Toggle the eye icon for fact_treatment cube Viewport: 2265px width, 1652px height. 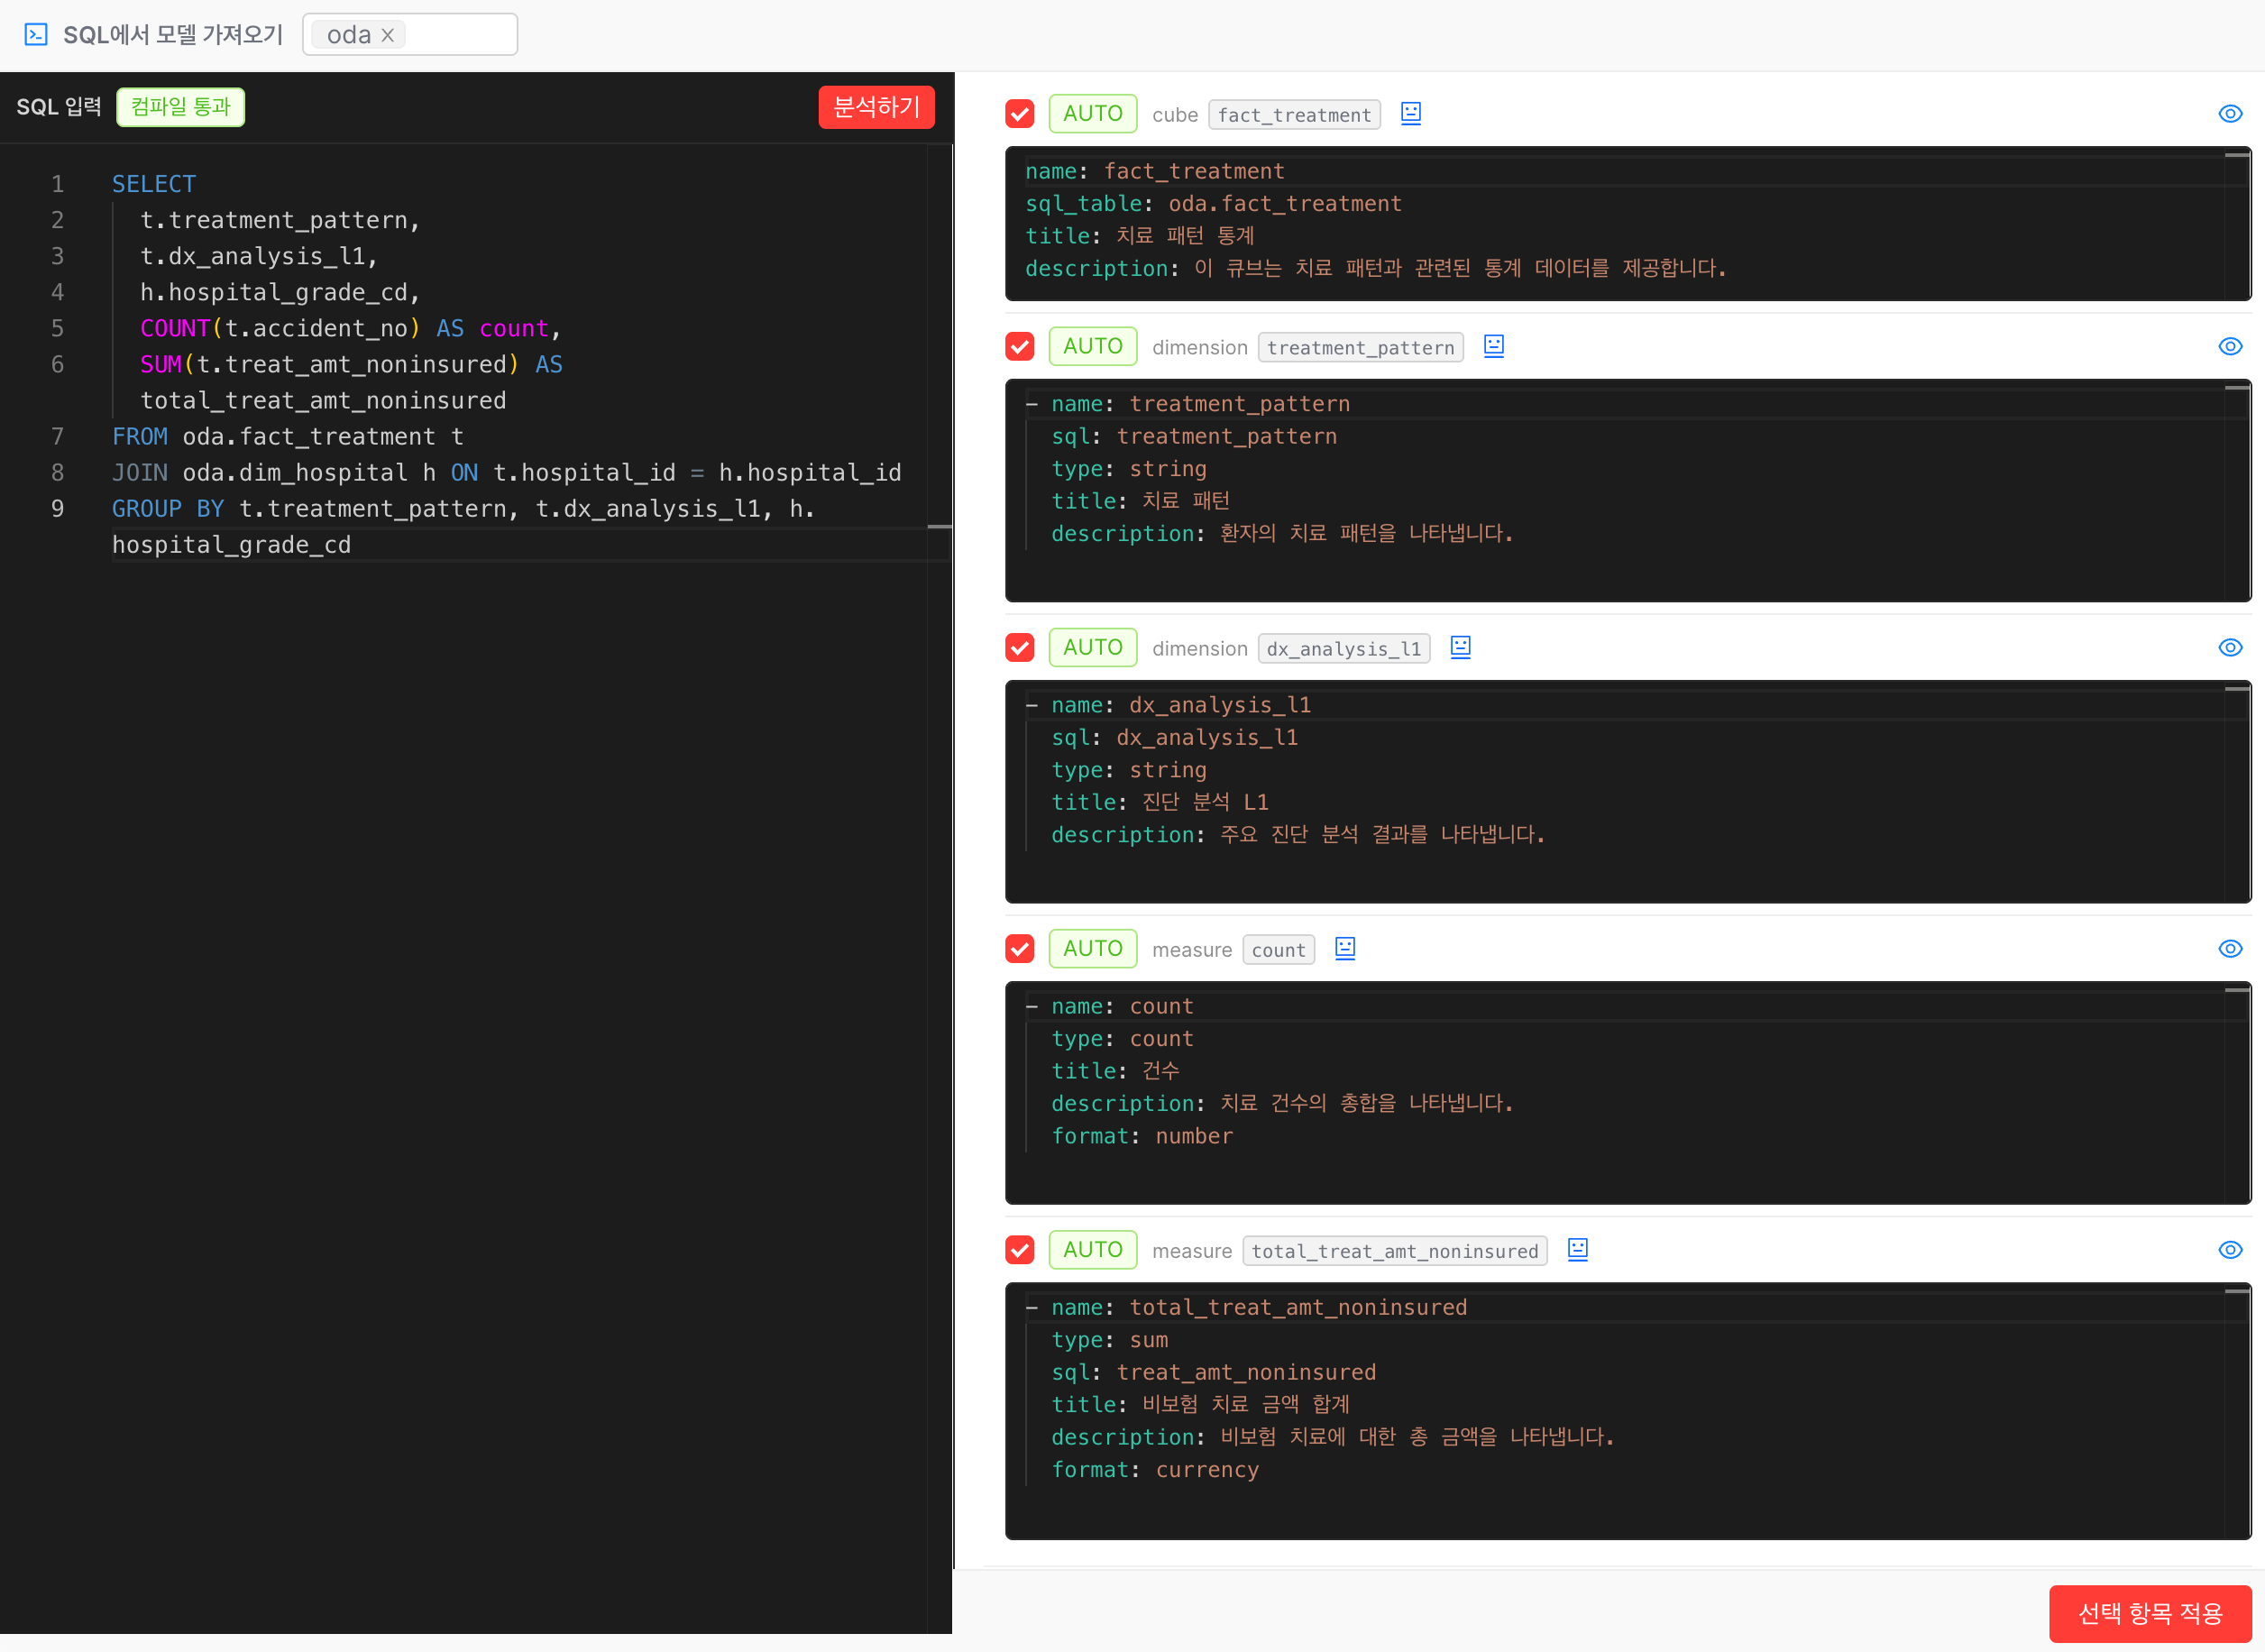tap(2230, 114)
